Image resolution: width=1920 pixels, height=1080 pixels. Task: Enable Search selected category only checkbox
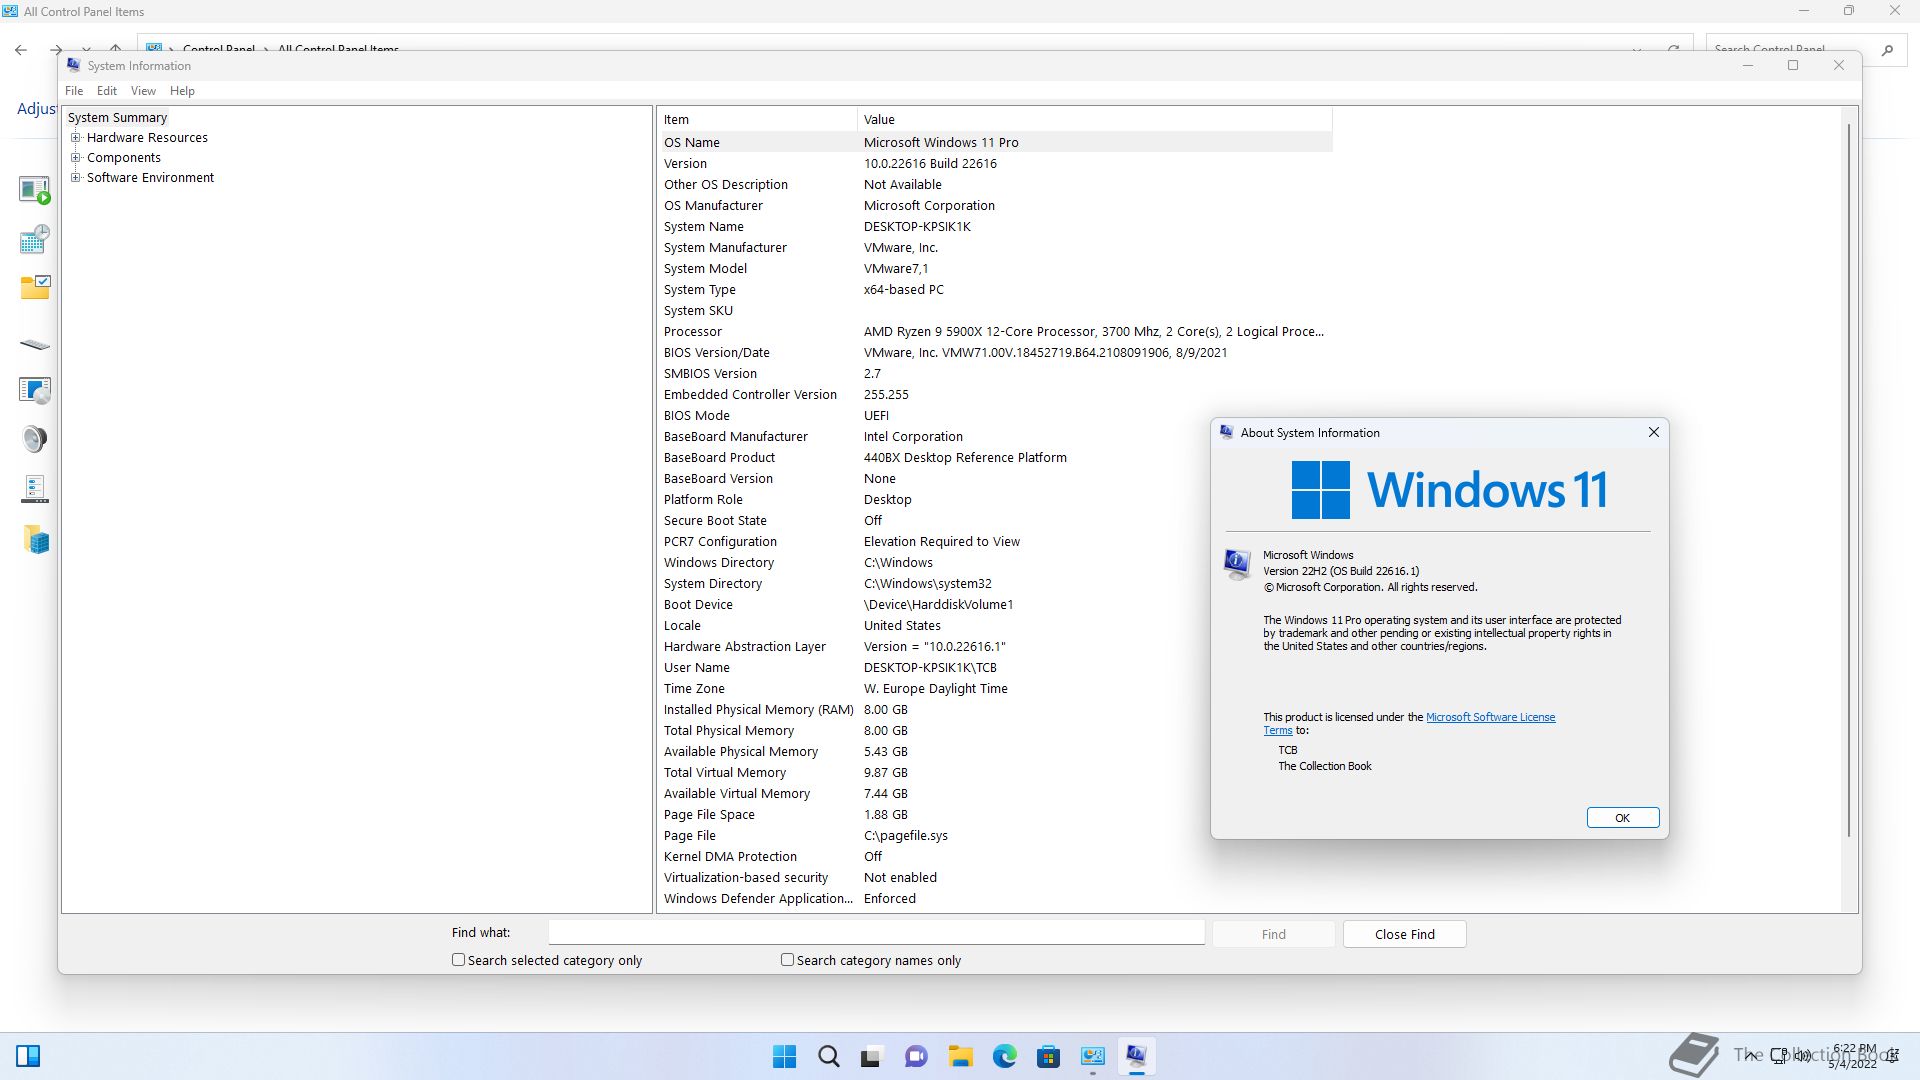point(458,960)
